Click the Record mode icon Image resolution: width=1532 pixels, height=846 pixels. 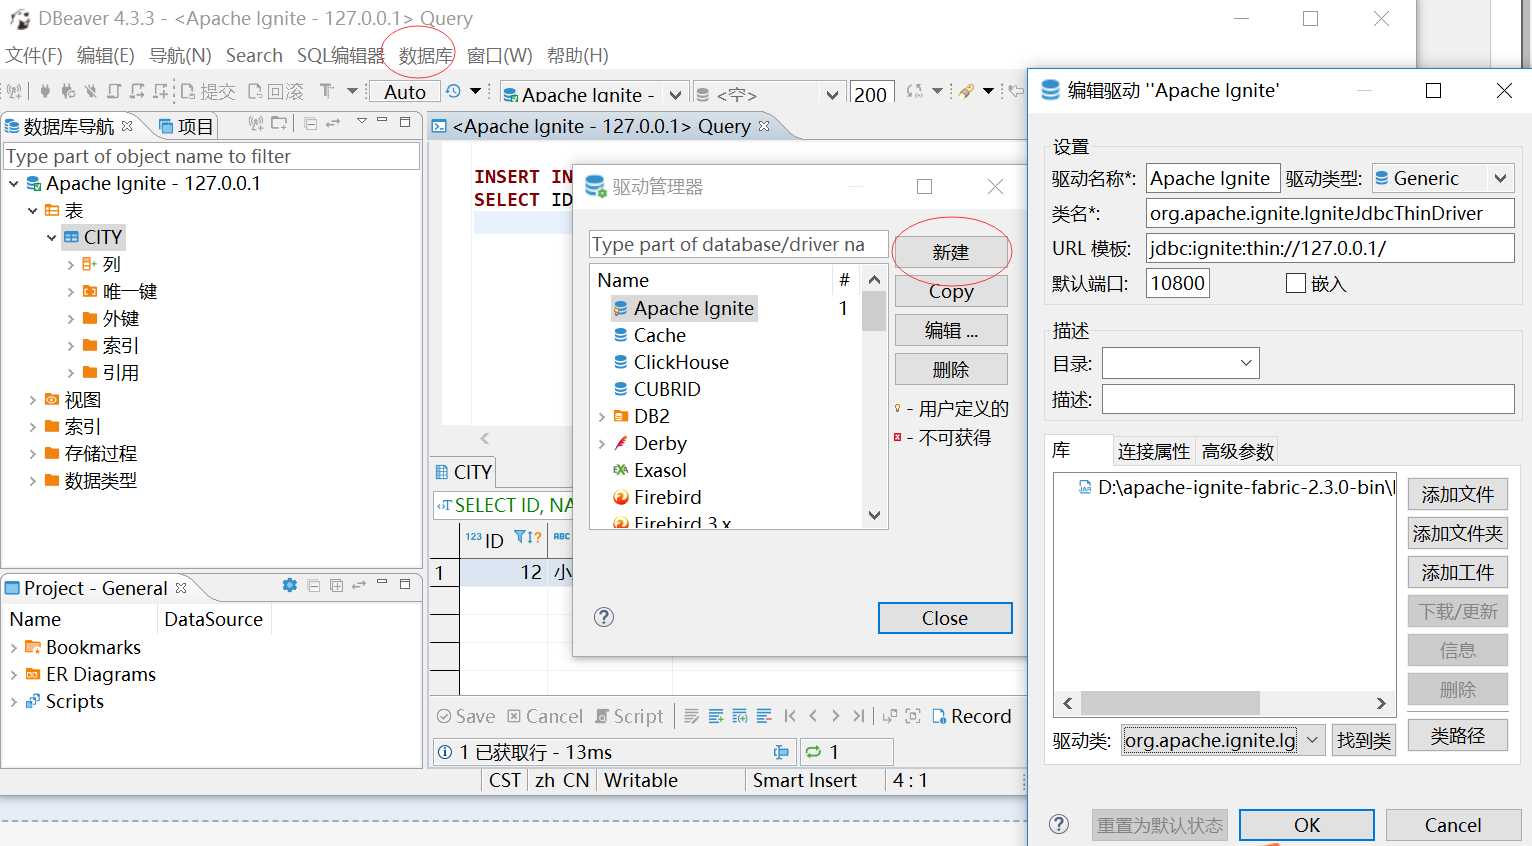click(x=939, y=716)
